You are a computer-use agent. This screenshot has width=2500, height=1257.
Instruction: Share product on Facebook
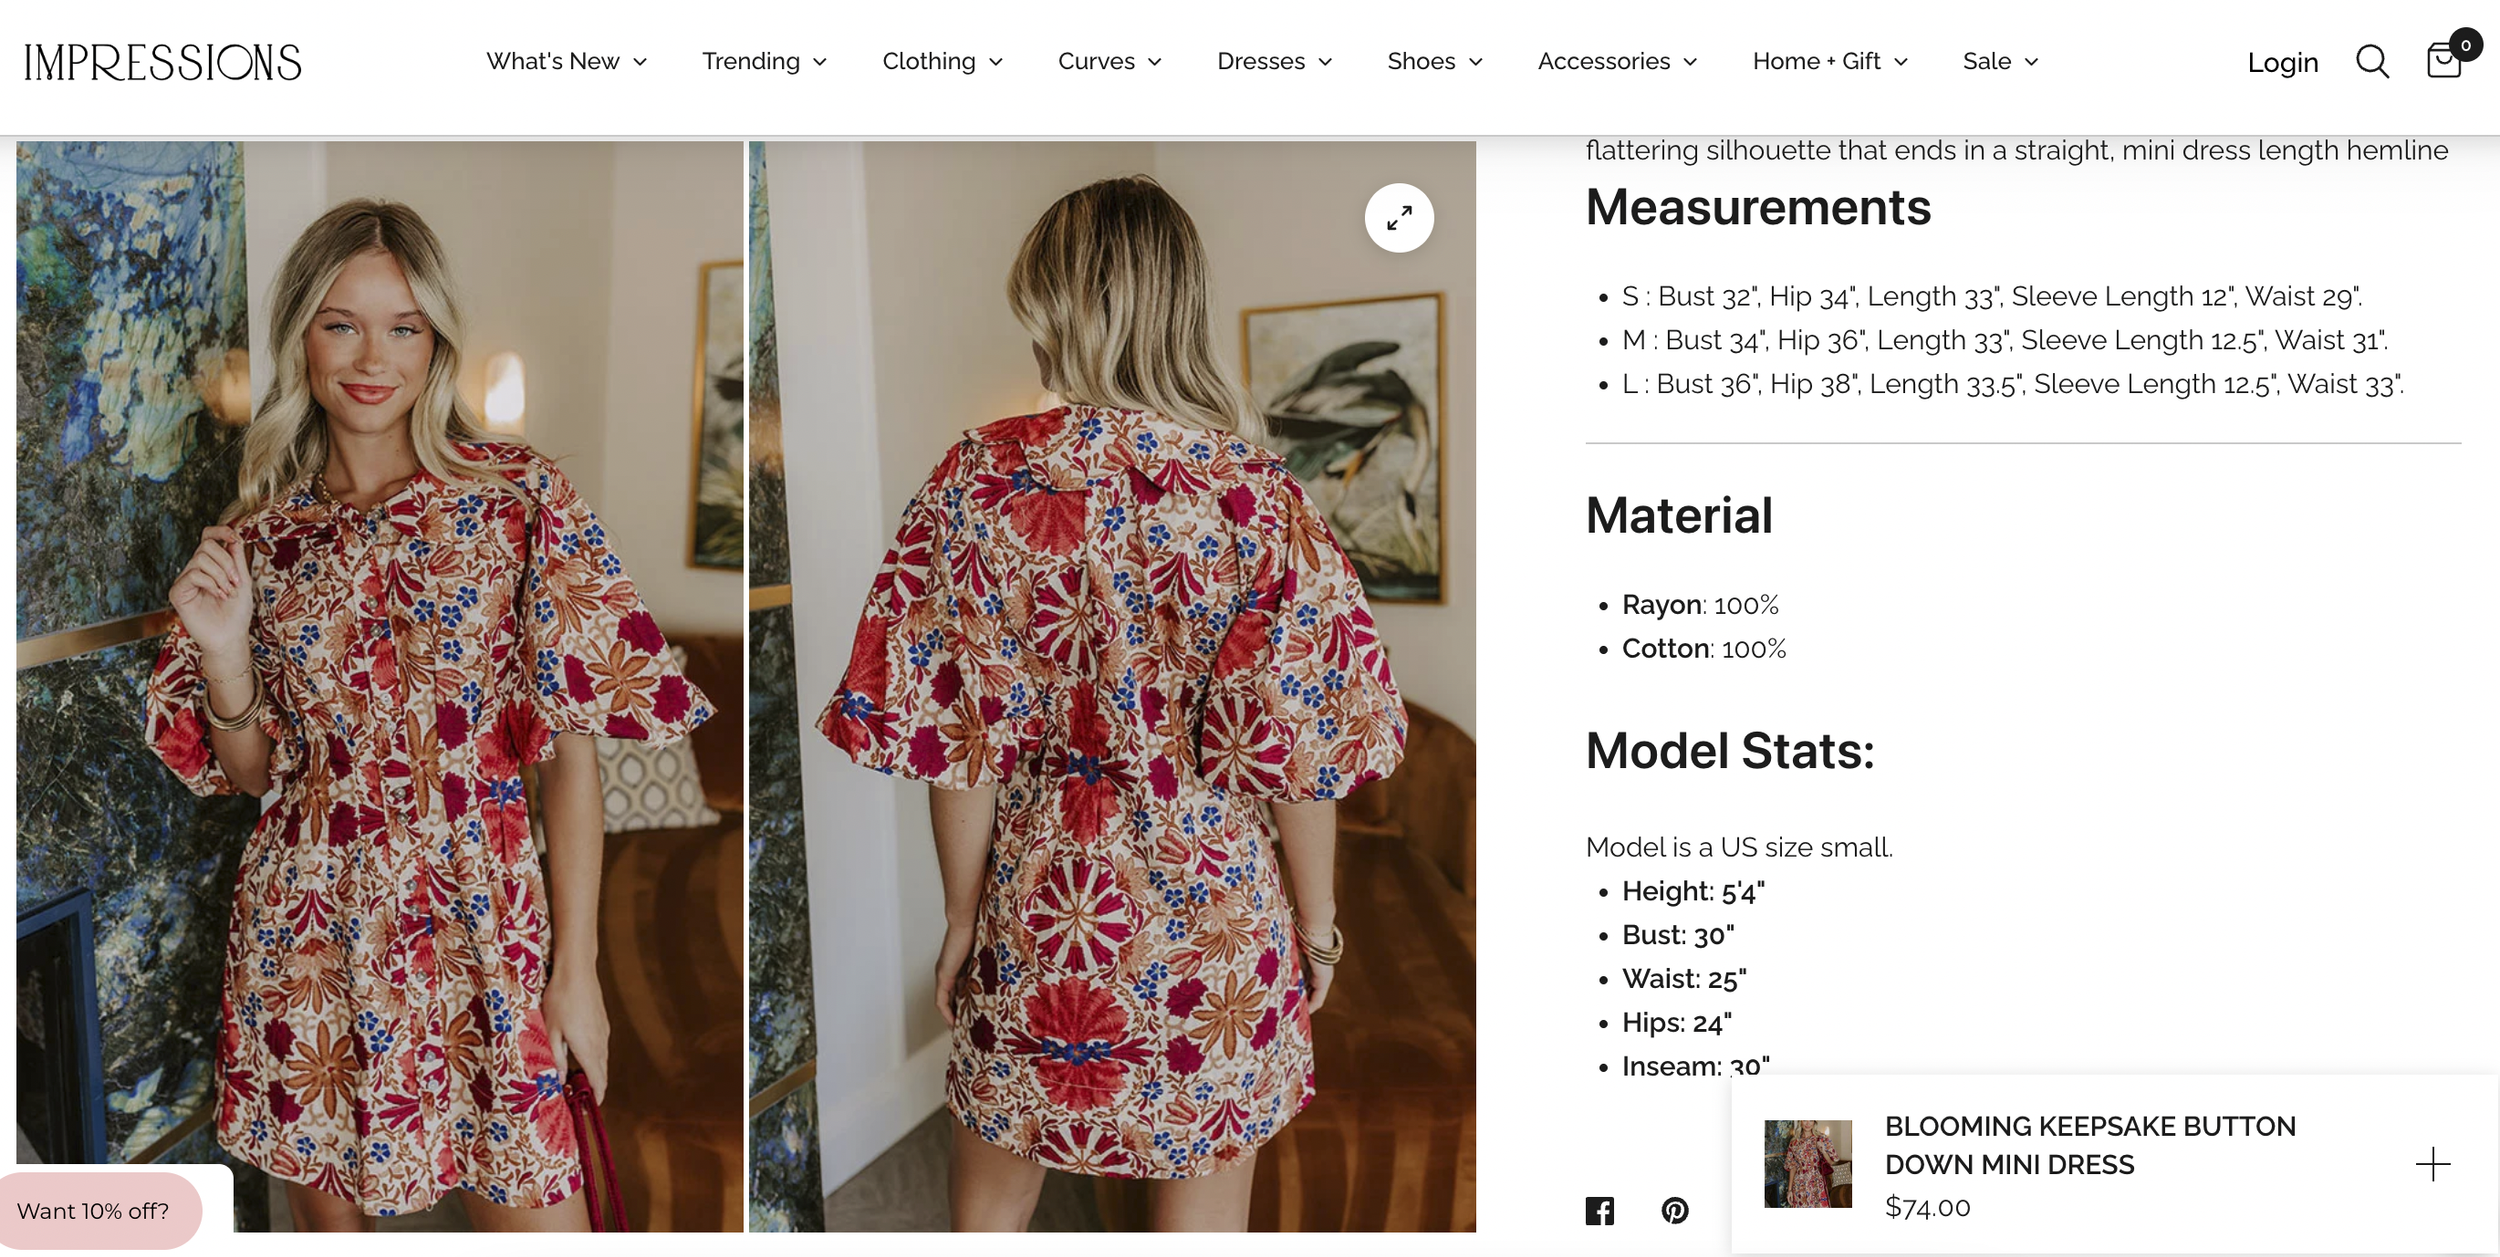tap(1600, 1210)
